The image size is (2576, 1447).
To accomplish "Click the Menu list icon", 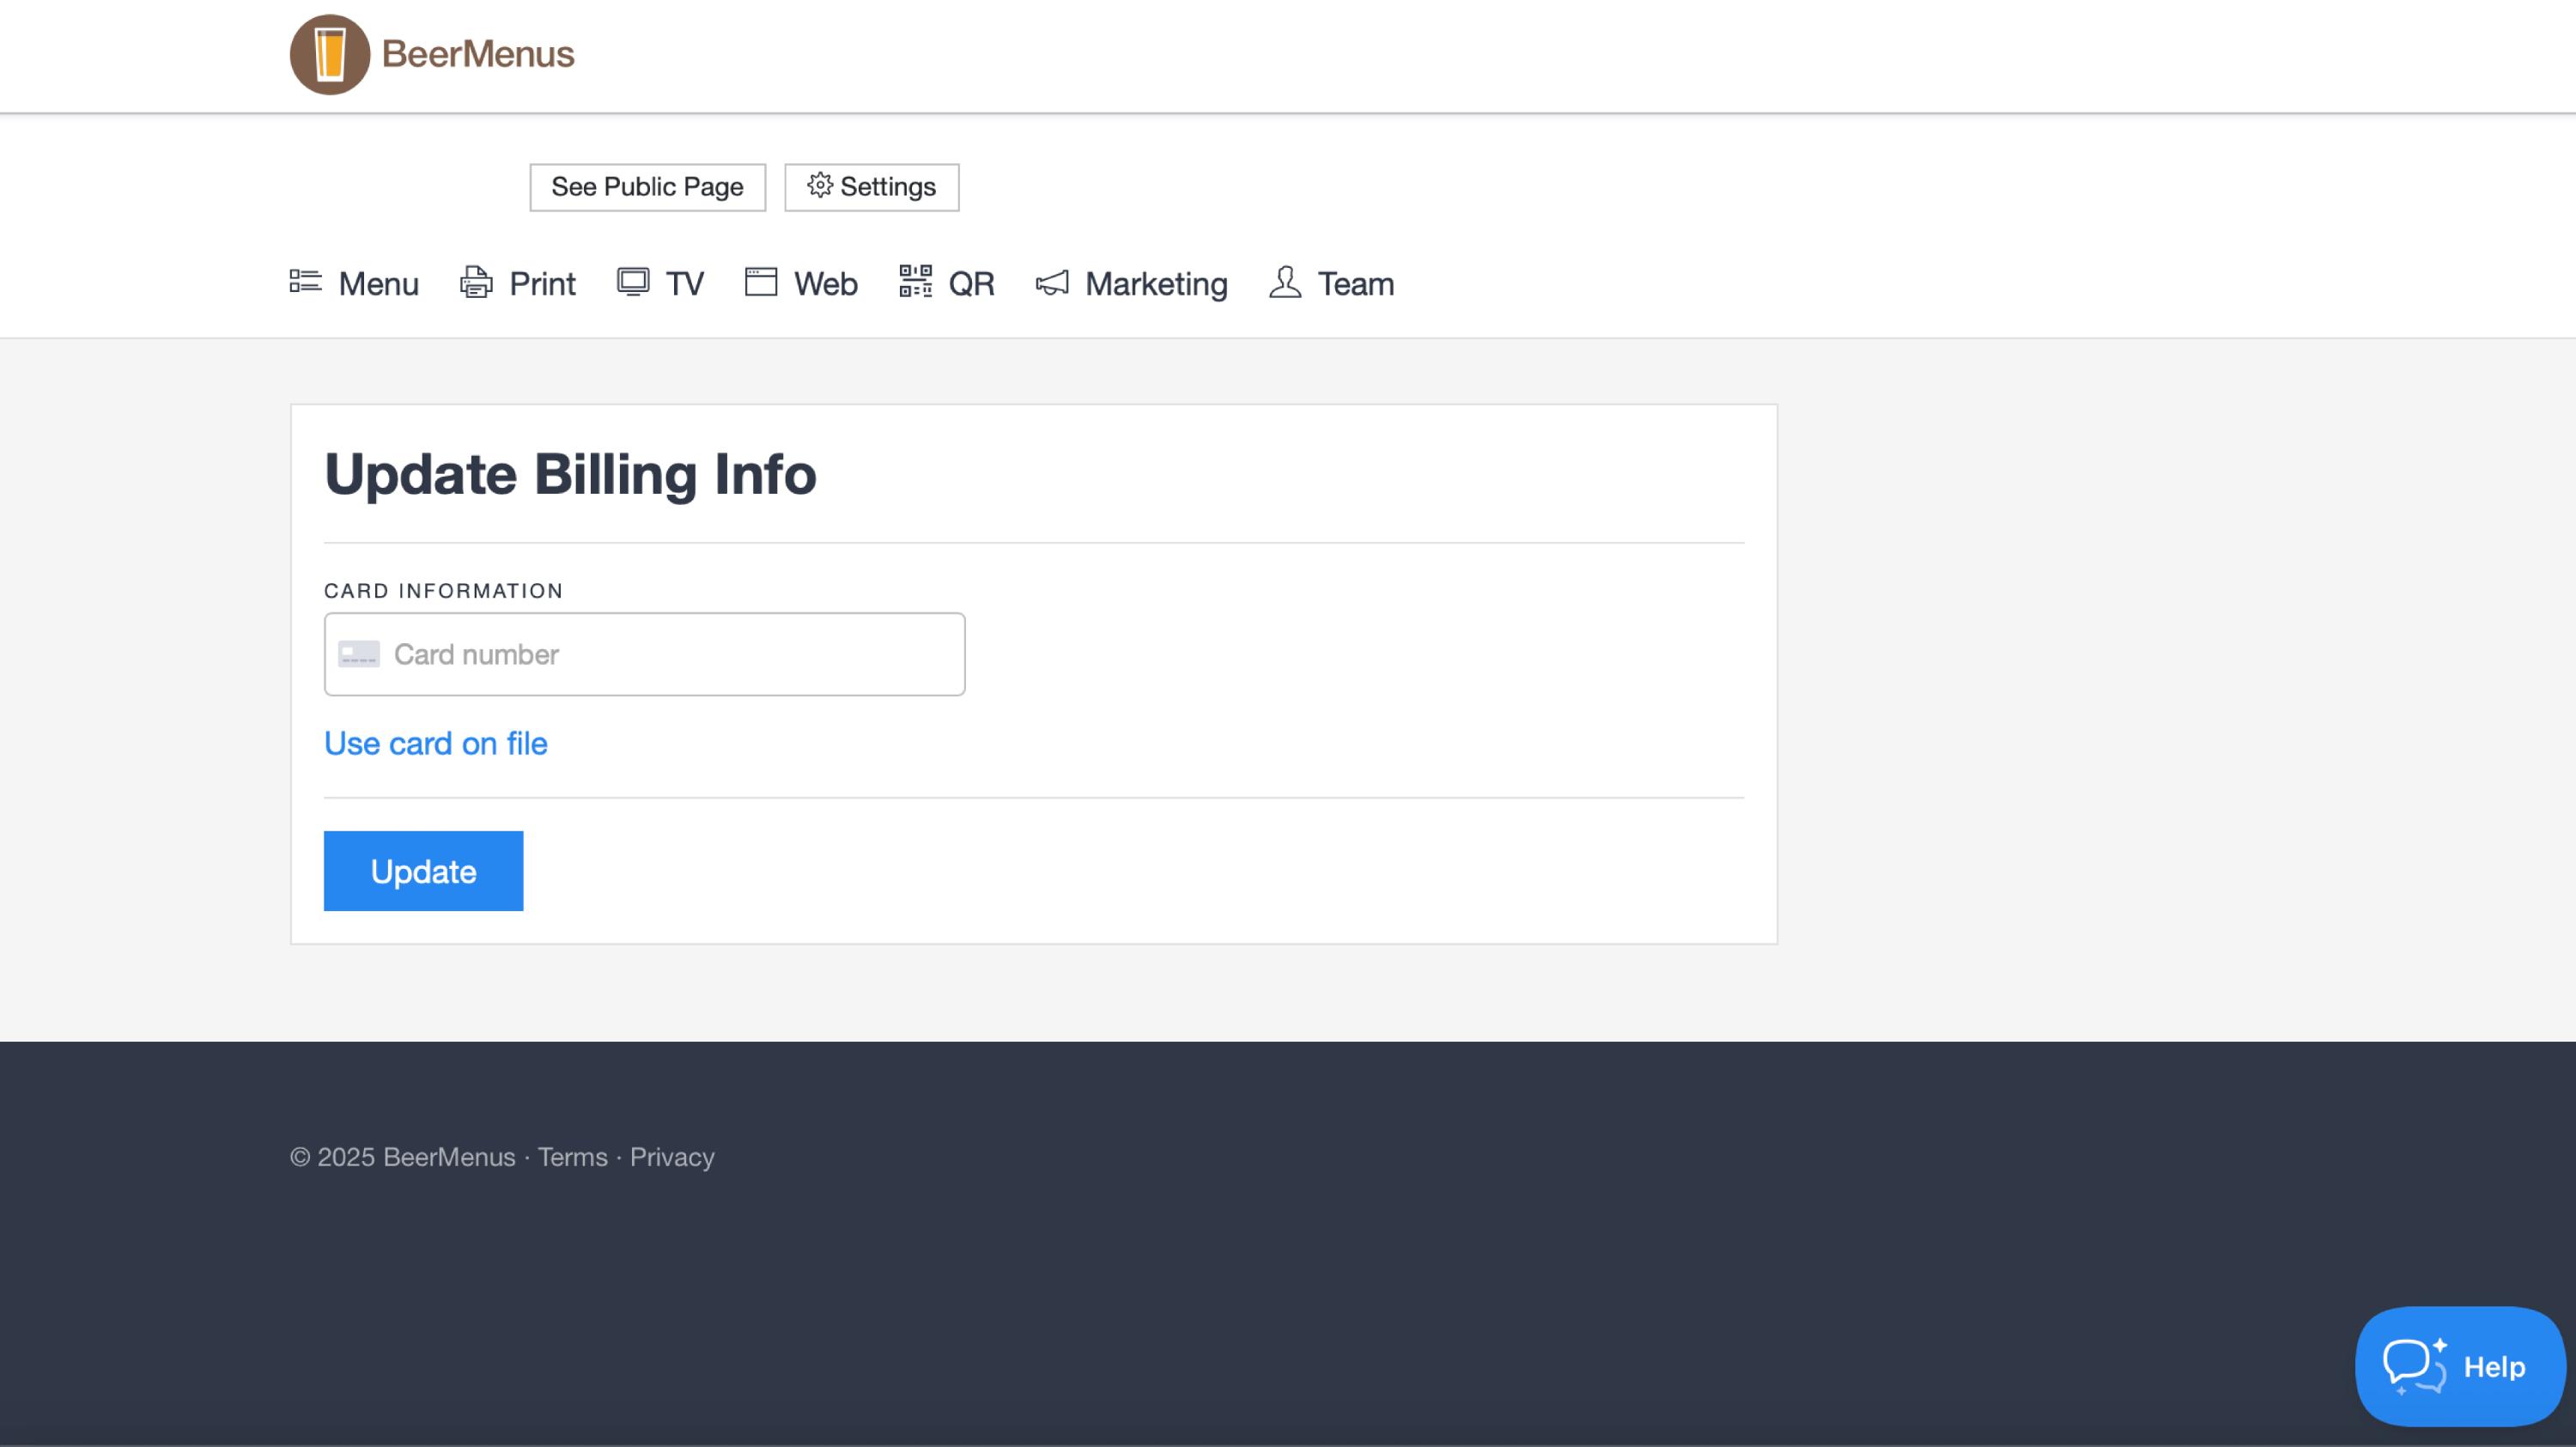I will tap(305, 282).
